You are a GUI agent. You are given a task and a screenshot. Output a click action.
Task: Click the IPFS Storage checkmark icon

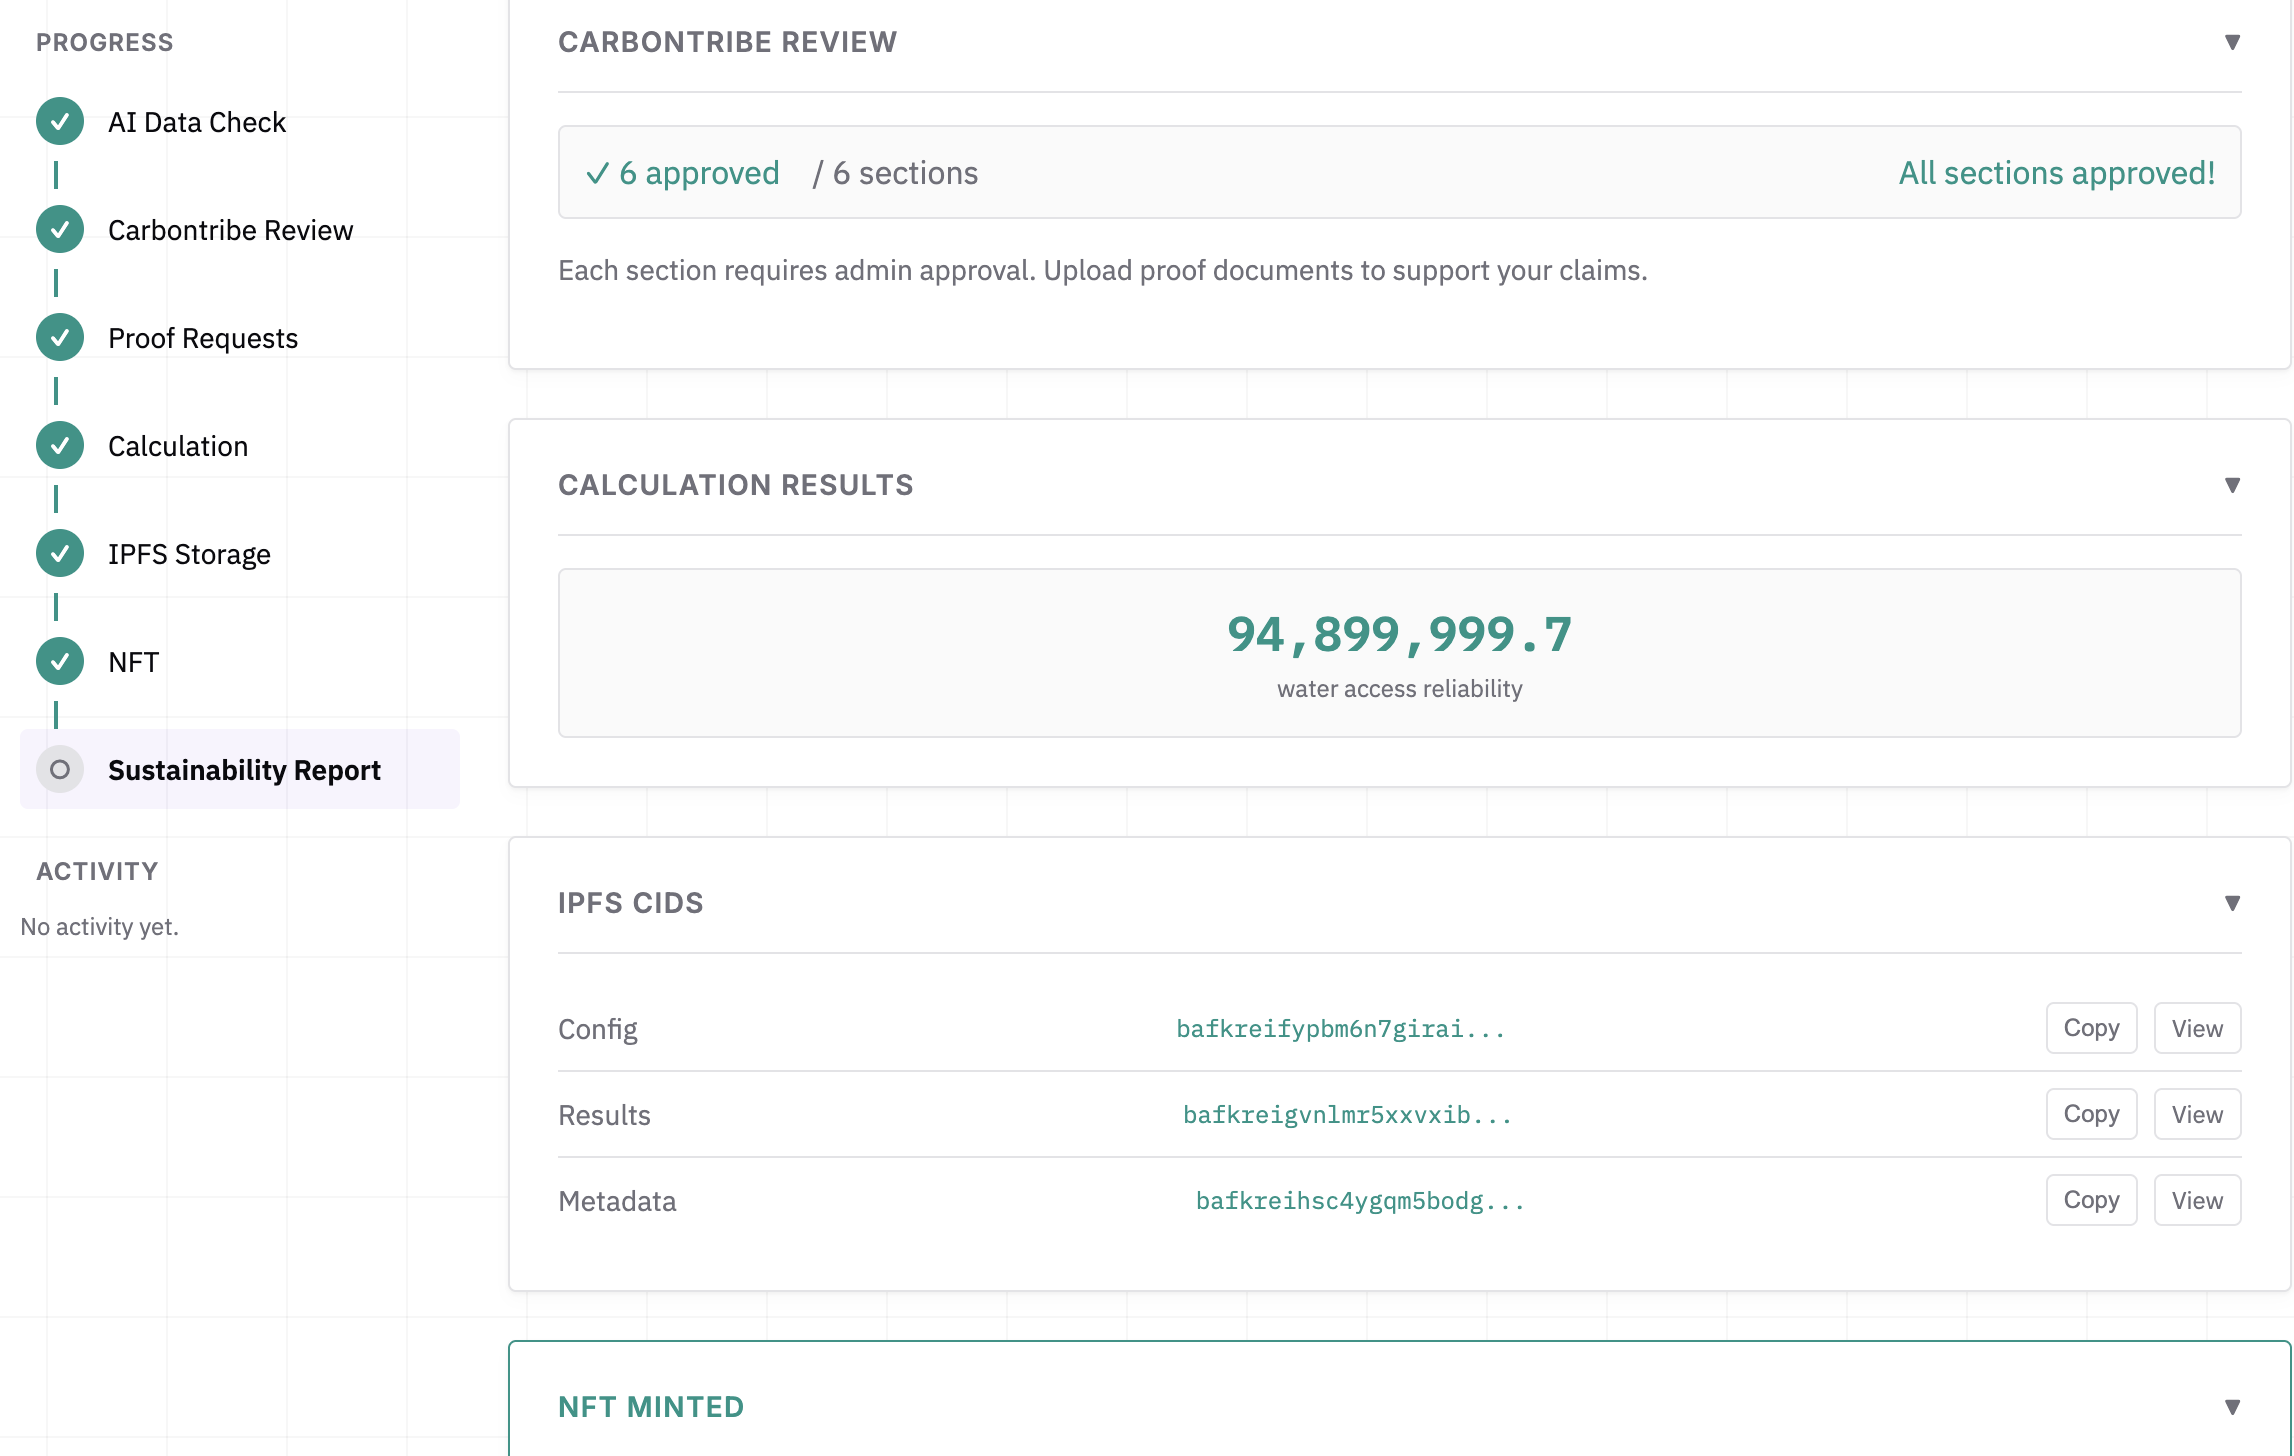(x=60, y=554)
